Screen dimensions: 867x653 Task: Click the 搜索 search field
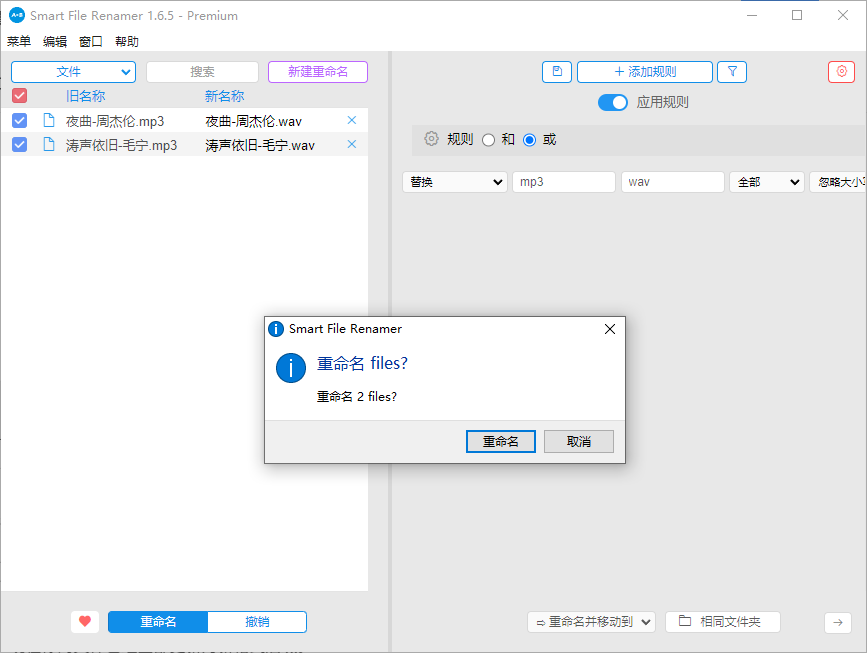point(202,72)
